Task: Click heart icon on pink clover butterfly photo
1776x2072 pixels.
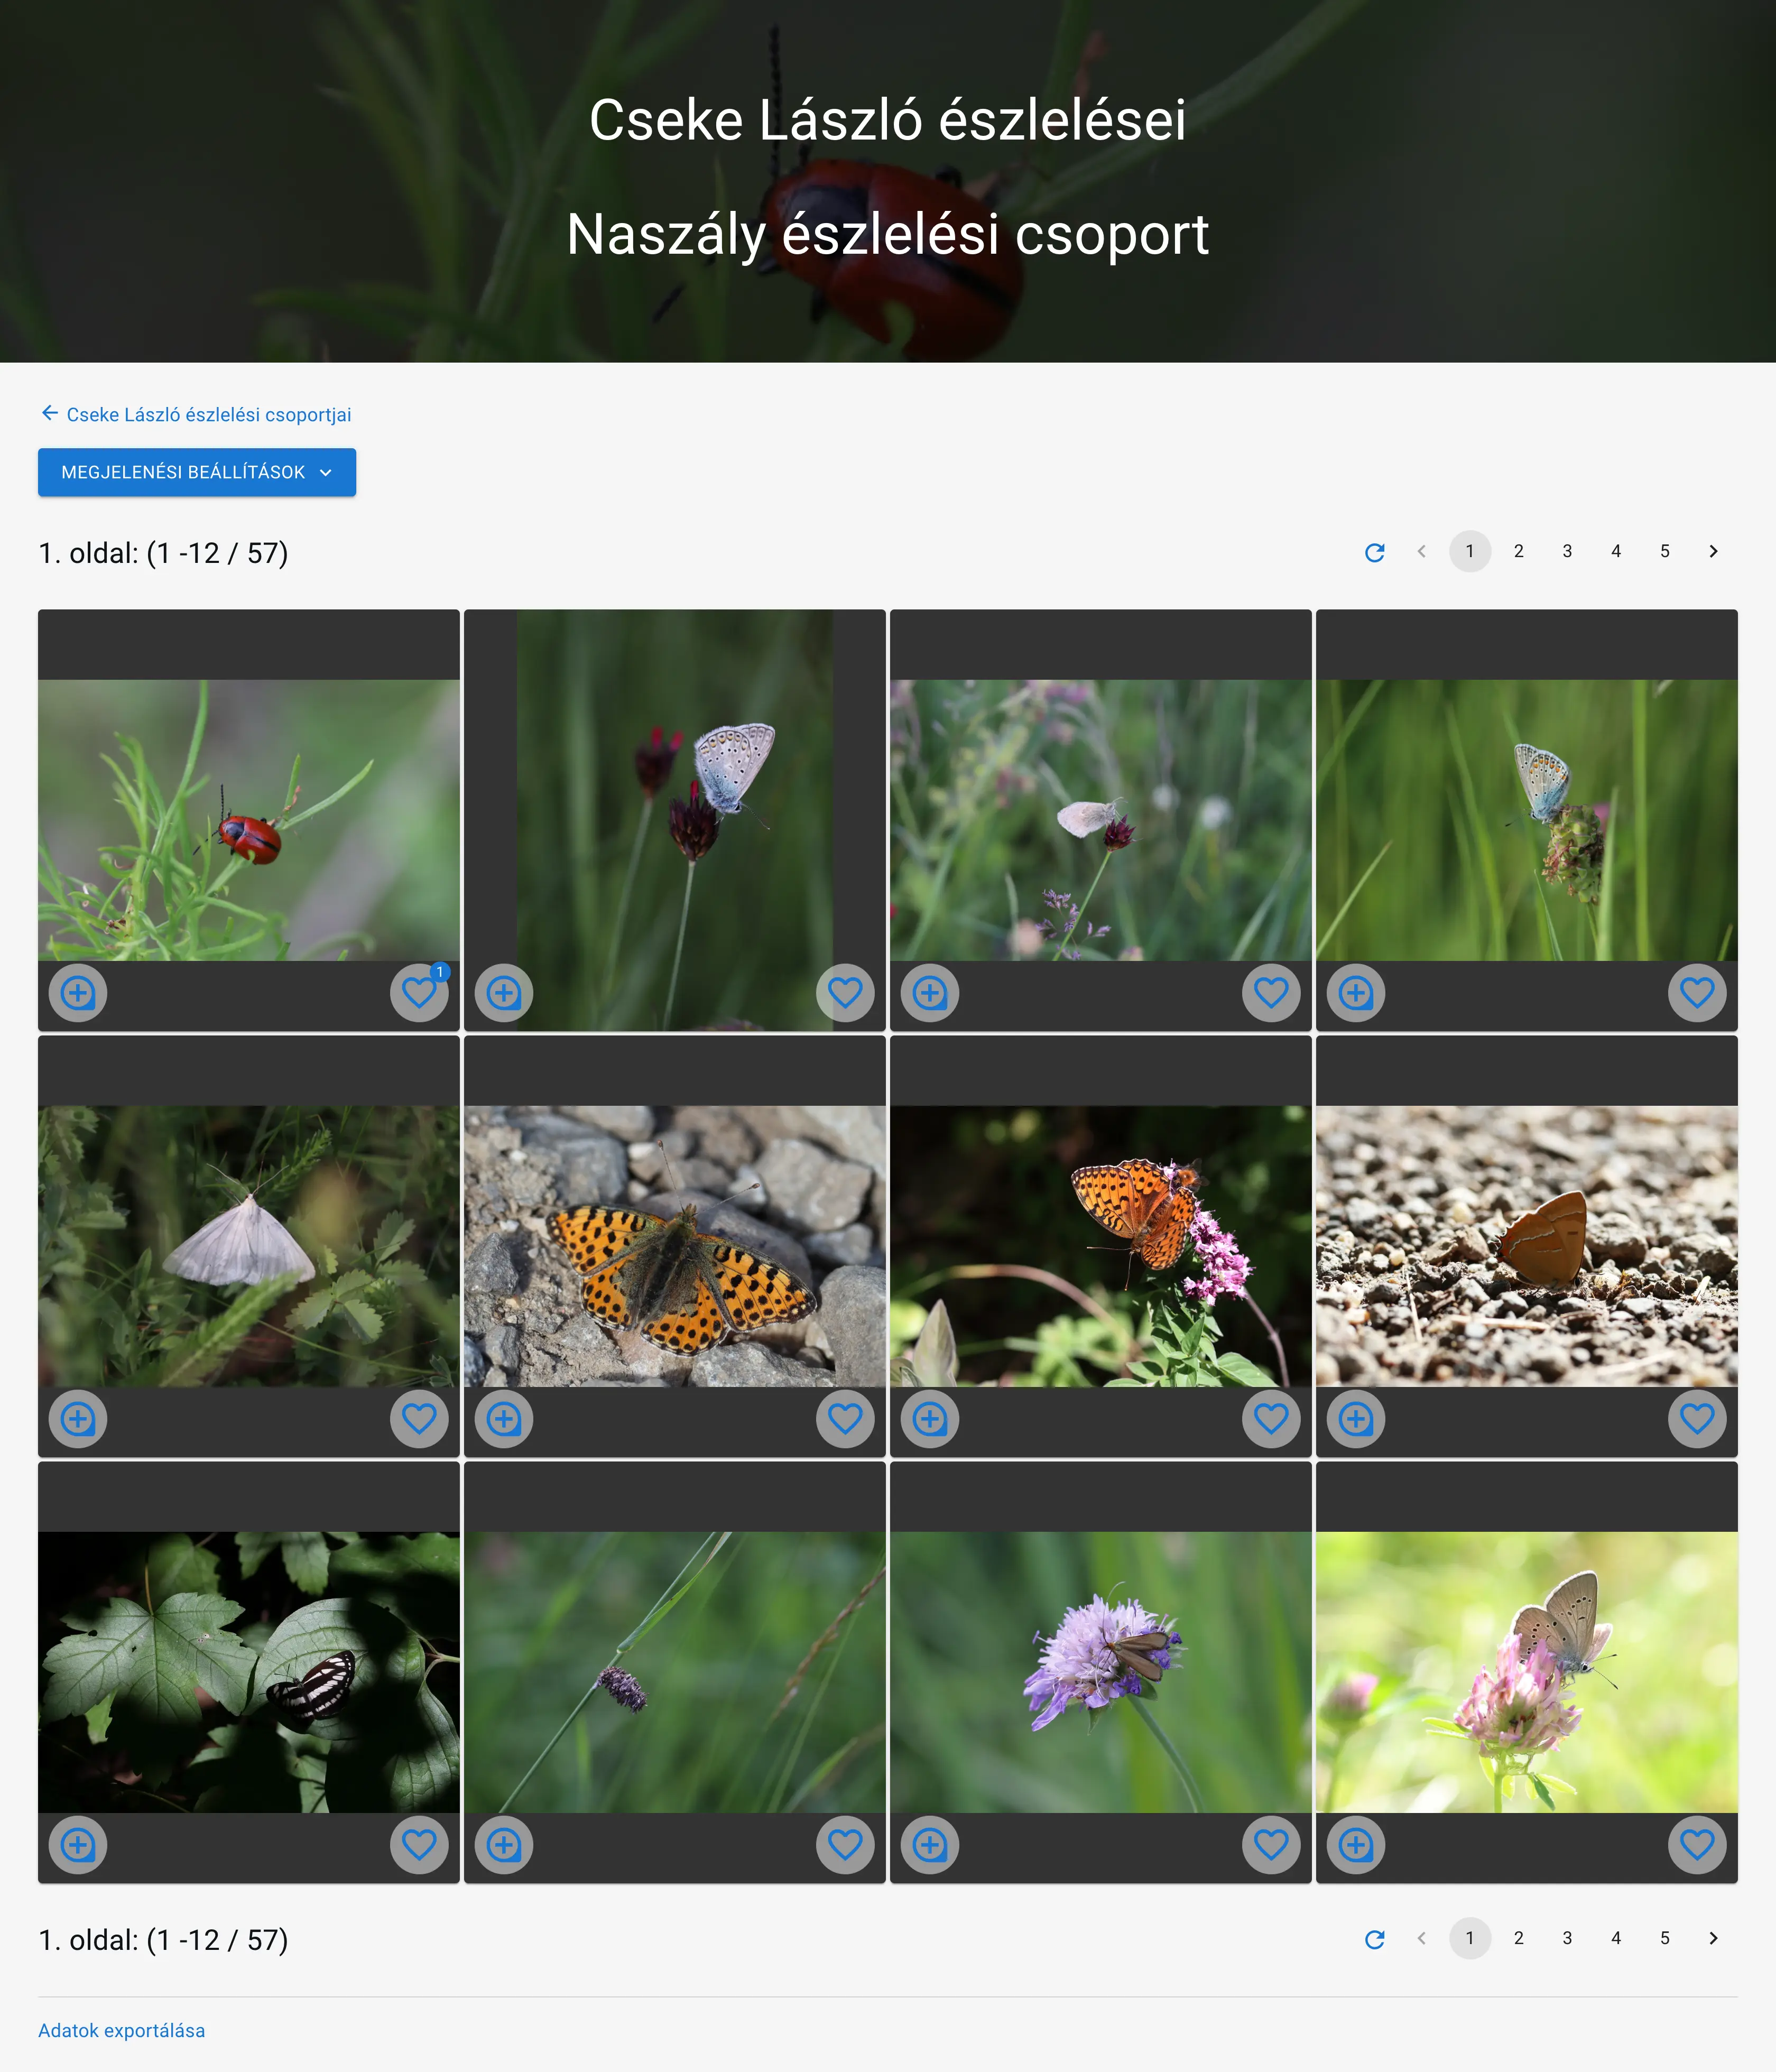Action: pyautogui.click(x=1696, y=1845)
